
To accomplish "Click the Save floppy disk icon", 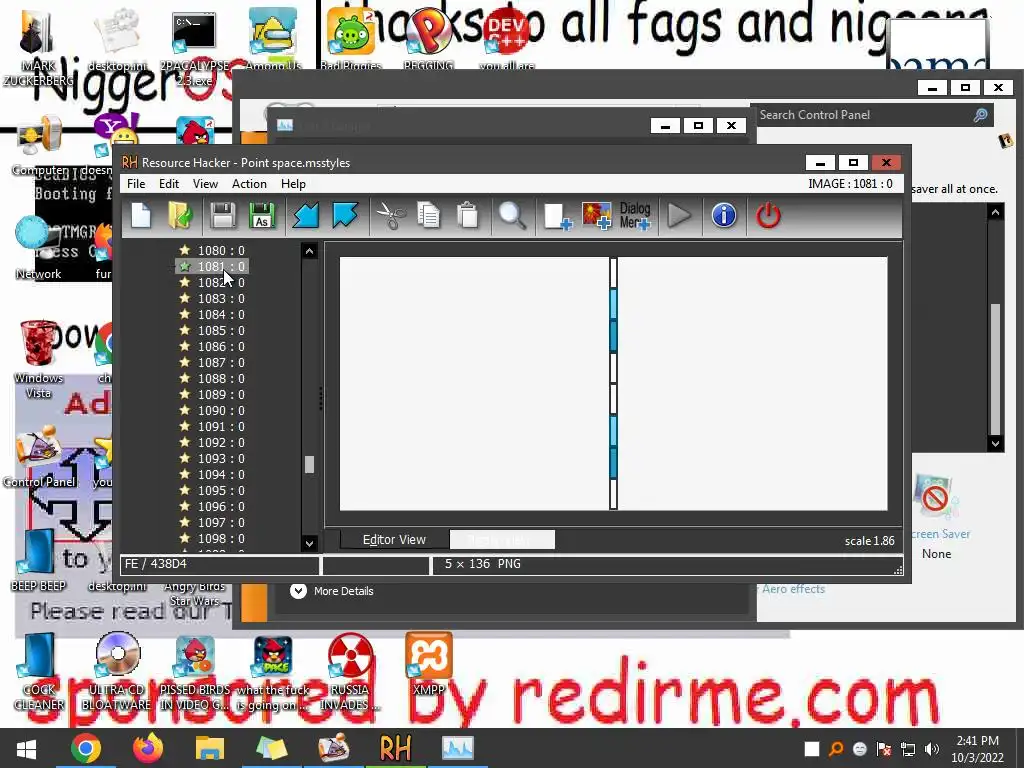I will pyautogui.click(x=223, y=216).
